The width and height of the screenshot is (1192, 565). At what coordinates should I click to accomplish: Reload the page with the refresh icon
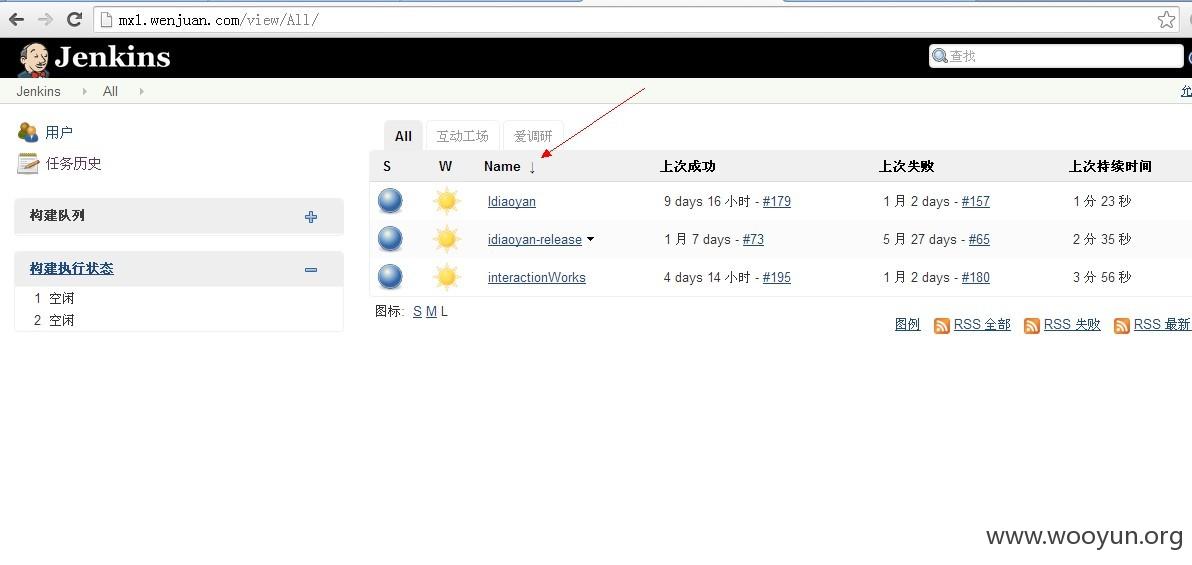click(74, 19)
